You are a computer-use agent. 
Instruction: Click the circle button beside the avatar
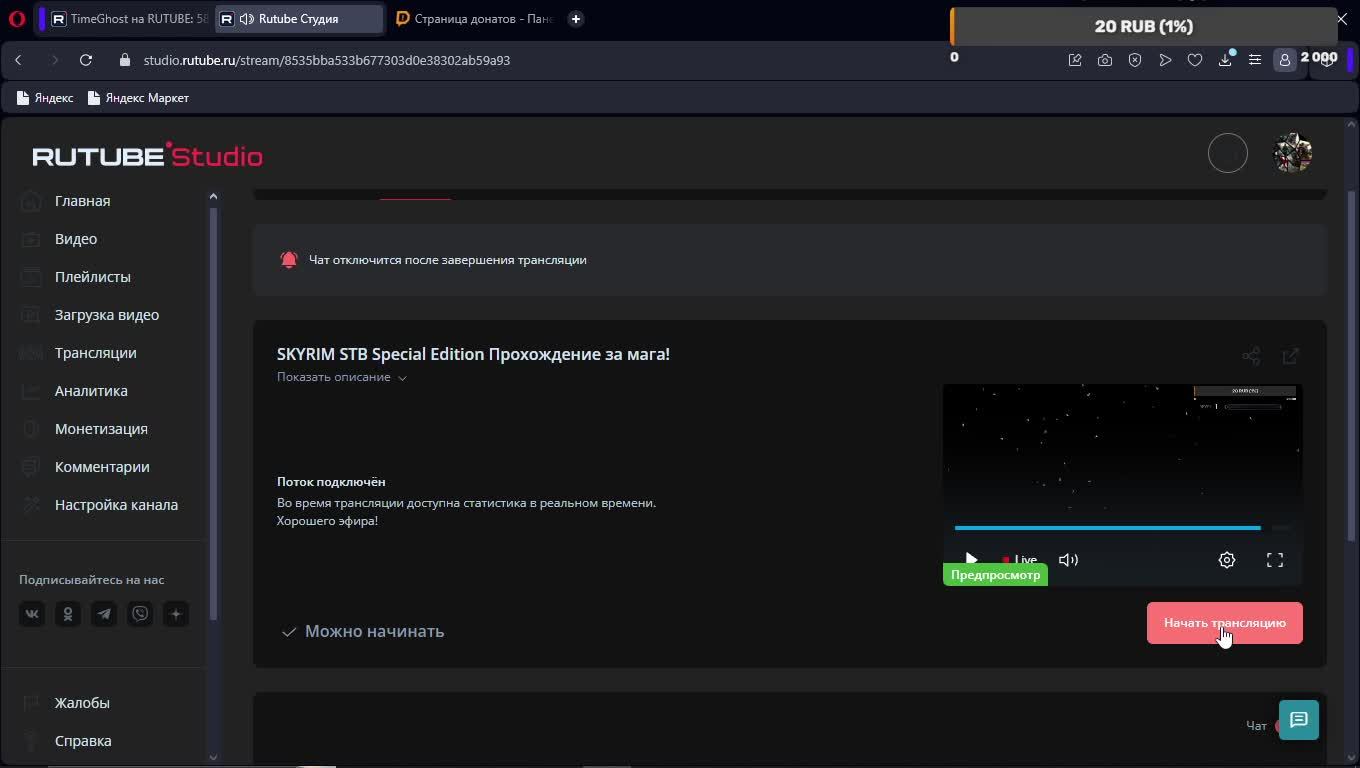pyautogui.click(x=1228, y=153)
